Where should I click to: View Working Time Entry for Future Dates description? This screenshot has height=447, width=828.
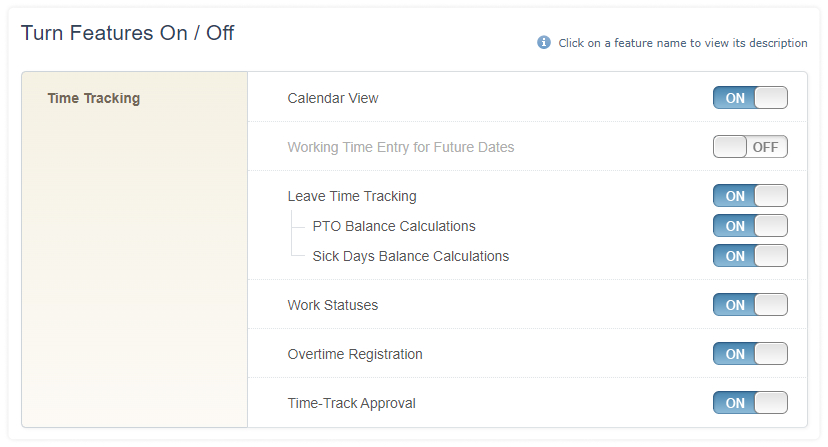400,147
